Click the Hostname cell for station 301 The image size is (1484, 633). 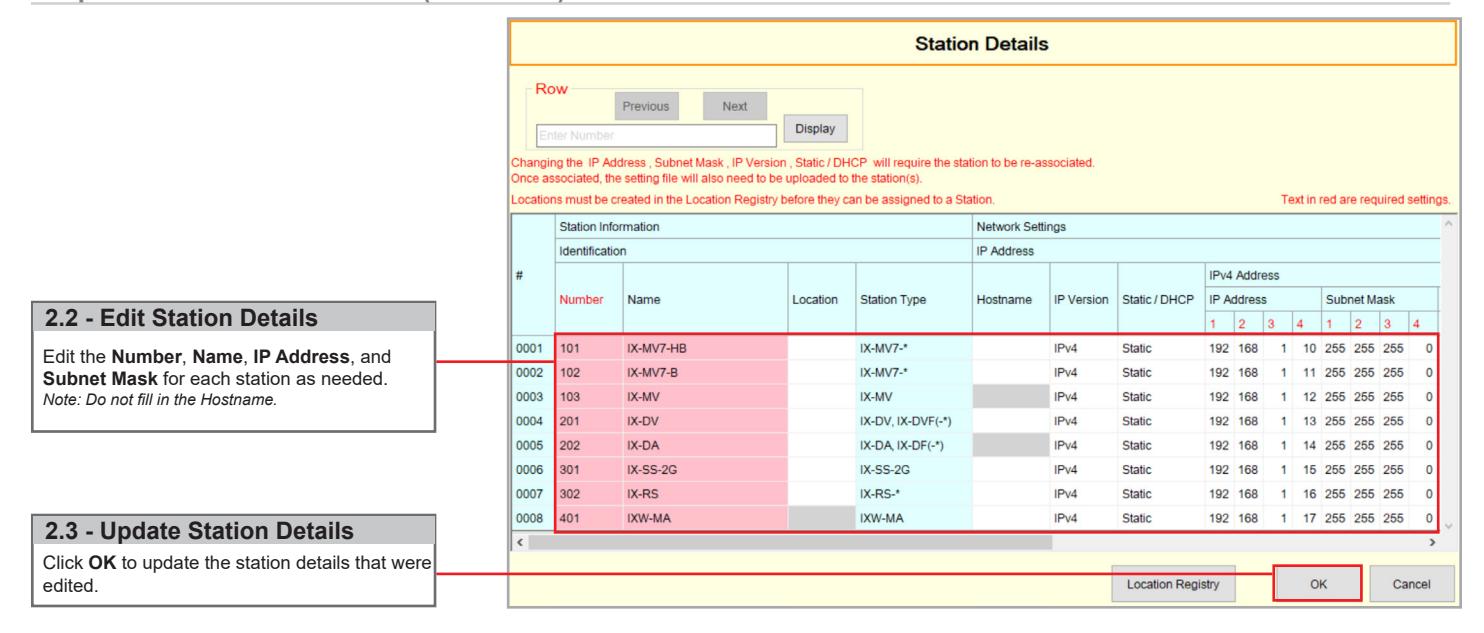pyautogui.click(x=1010, y=470)
